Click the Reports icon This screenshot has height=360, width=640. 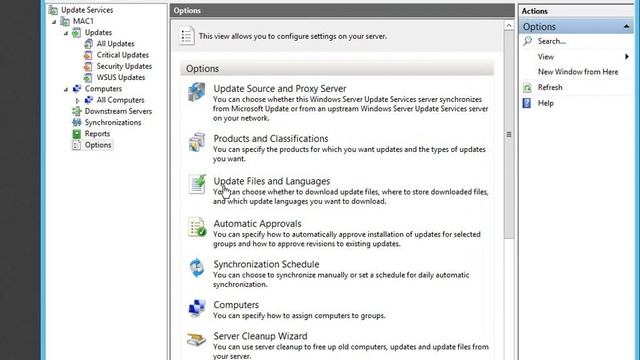pyautogui.click(x=76, y=134)
